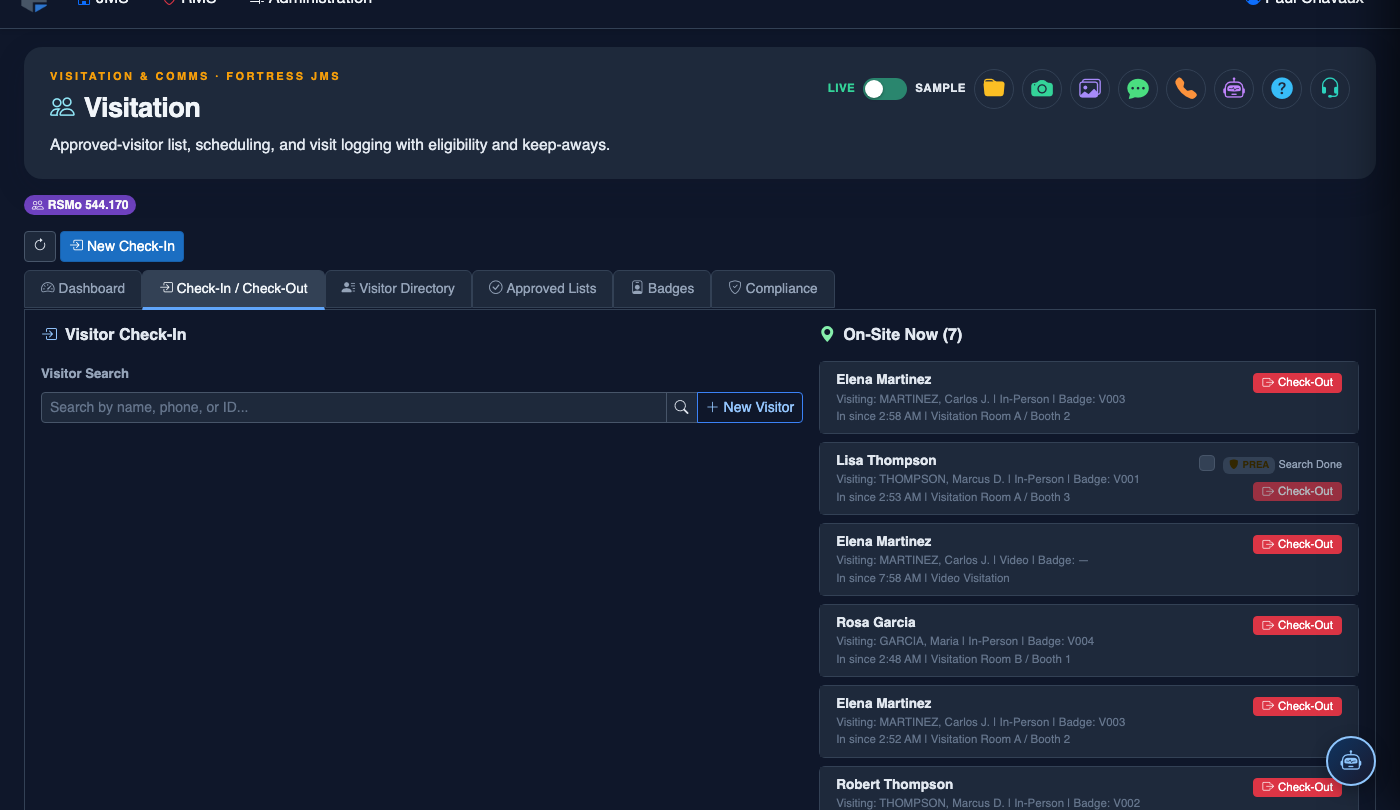Click the blue question mark help icon

[1282, 88]
